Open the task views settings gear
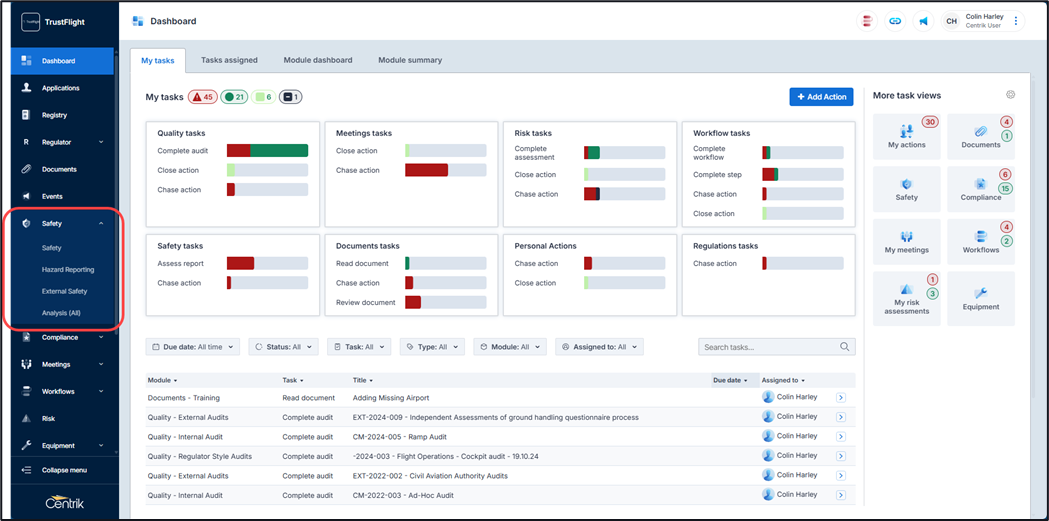This screenshot has height=521, width=1049. pyautogui.click(x=1010, y=95)
